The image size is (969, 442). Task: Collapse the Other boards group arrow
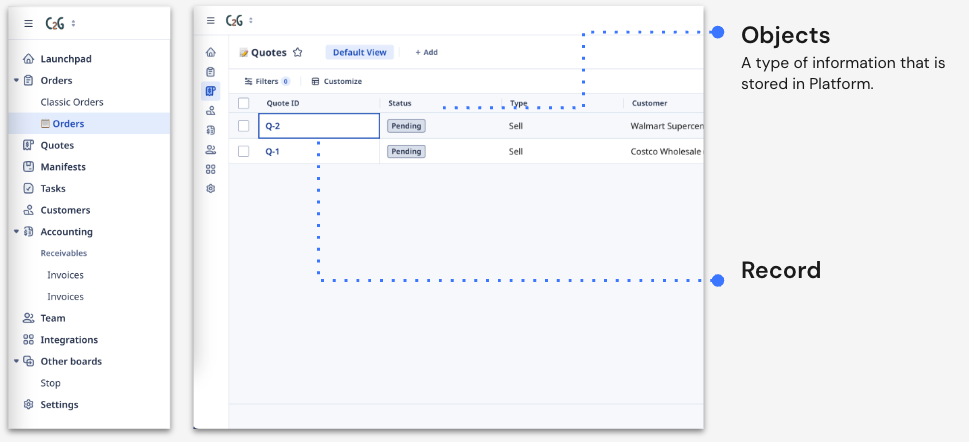pos(16,362)
